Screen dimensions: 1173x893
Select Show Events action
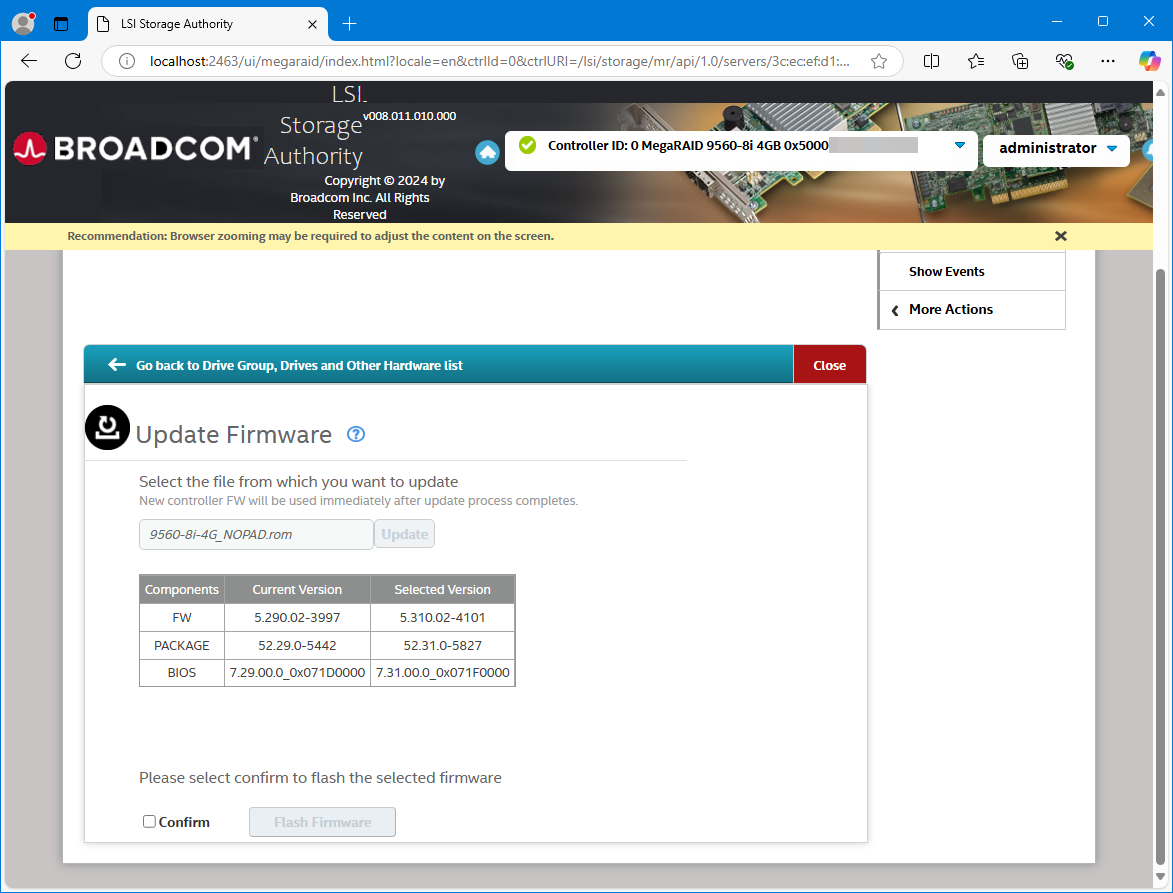972,271
